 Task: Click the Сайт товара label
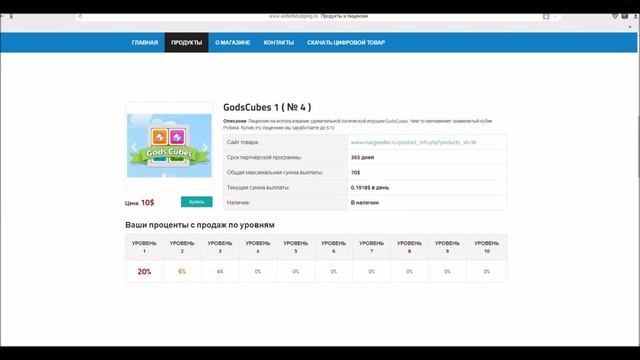pyautogui.click(x=242, y=142)
